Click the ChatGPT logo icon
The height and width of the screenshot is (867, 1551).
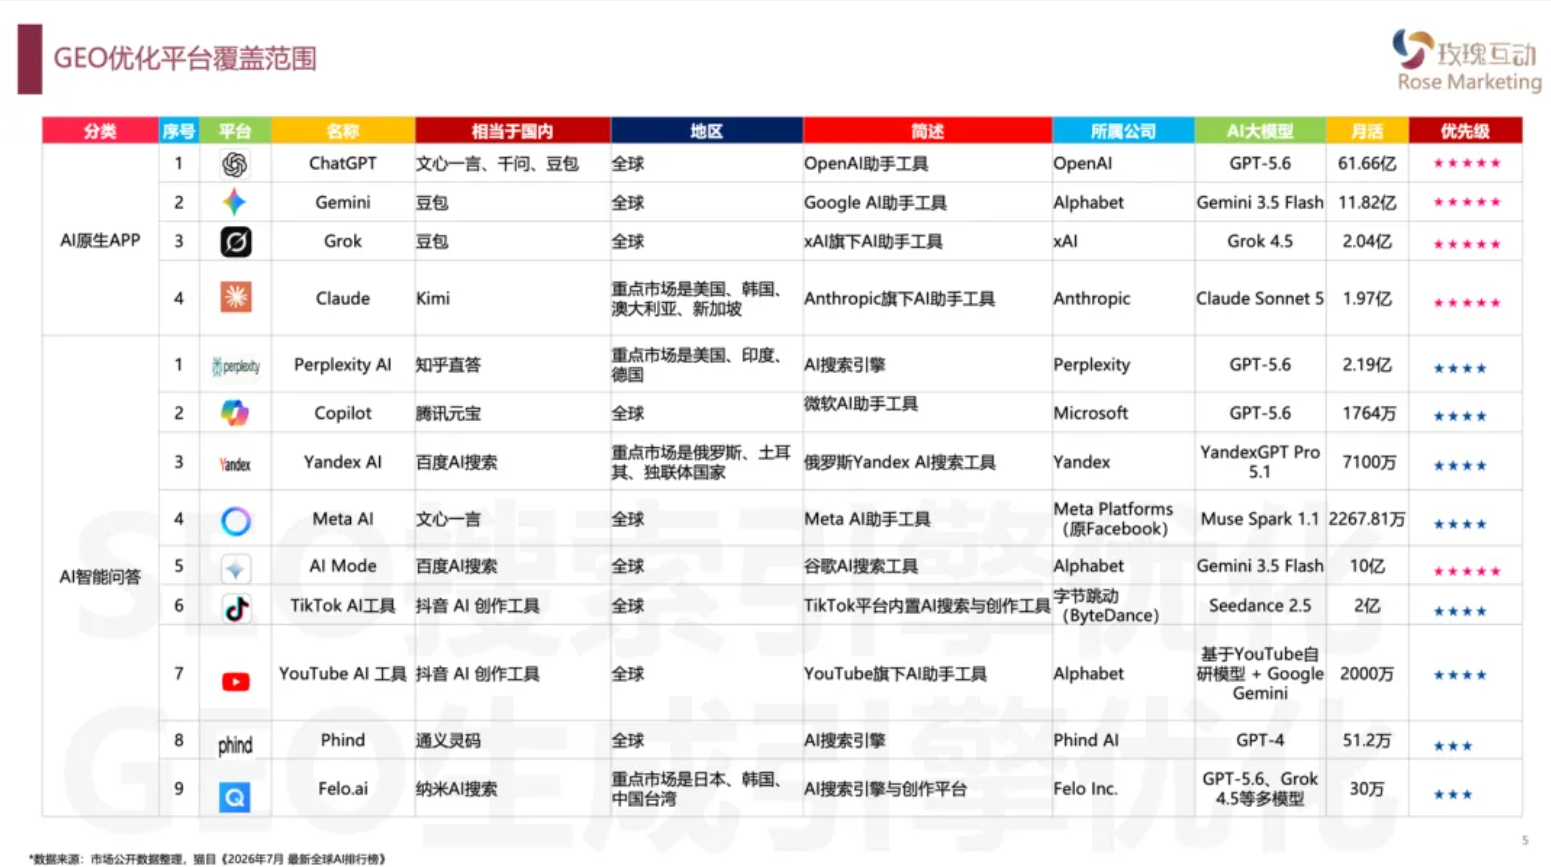tap(234, 164)
